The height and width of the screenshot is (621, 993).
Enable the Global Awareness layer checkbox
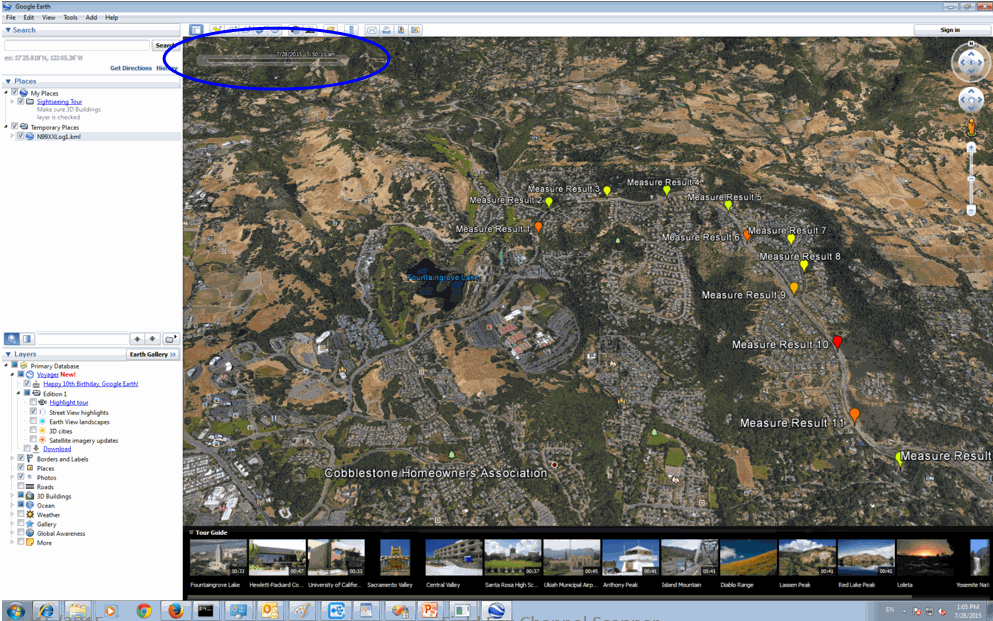point(21,533)
